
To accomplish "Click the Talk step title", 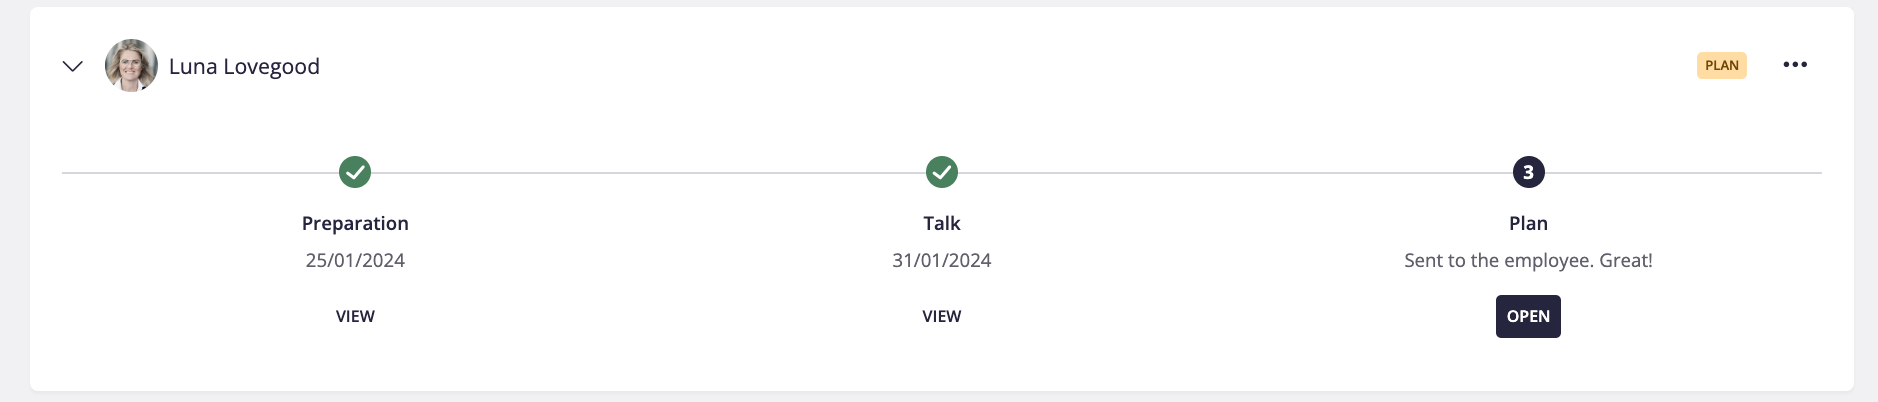I will pyautogui.click(x=942, y=223).
